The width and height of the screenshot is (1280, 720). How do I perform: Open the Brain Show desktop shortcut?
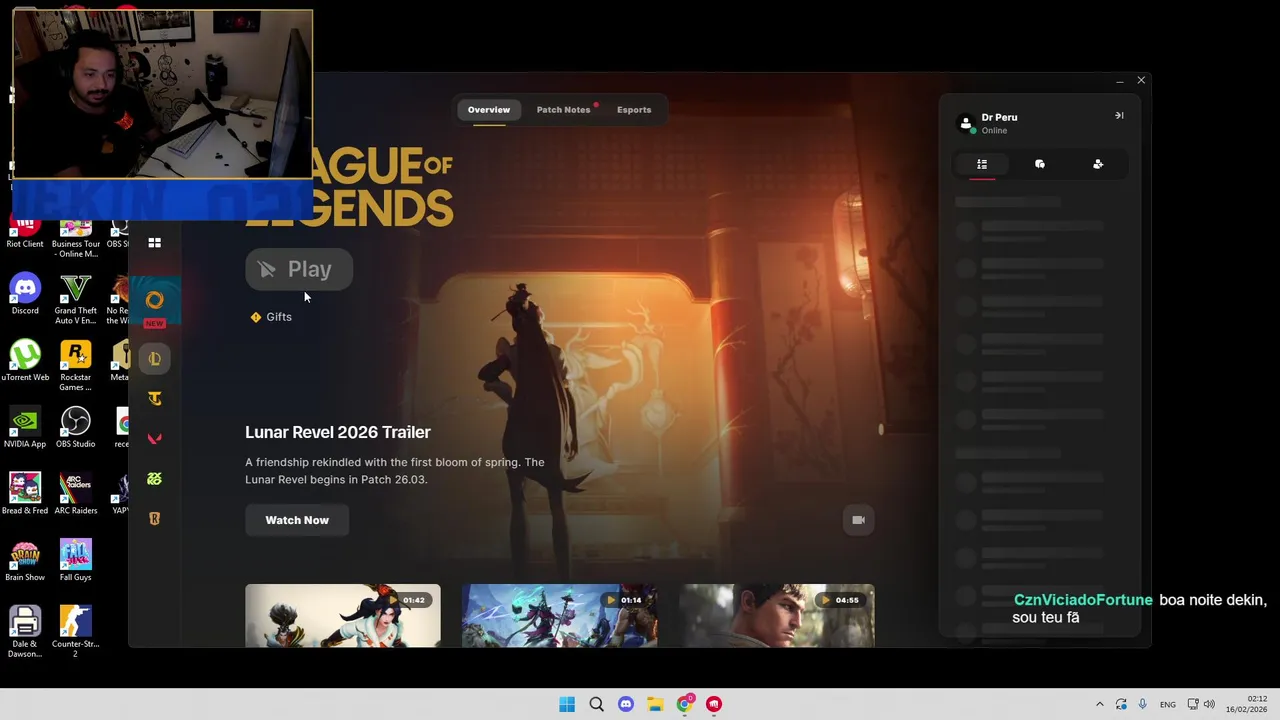(x=25, y=561)
